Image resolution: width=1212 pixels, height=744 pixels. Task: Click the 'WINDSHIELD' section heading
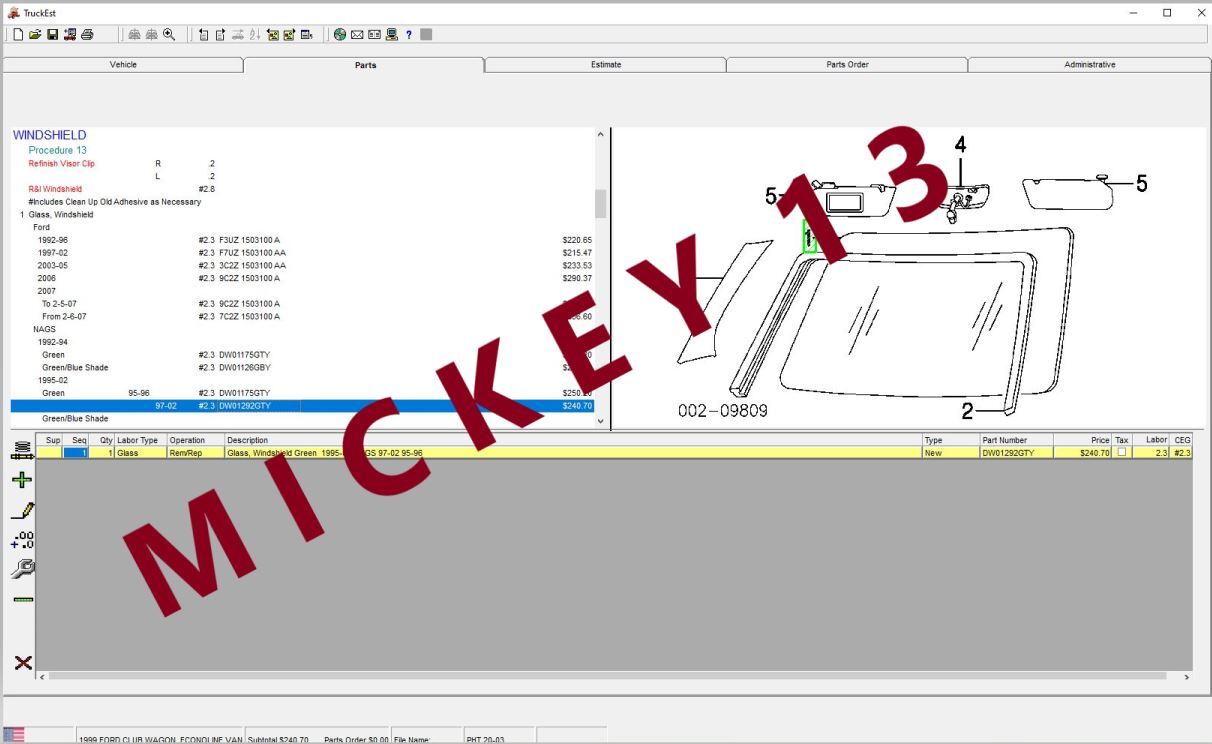coord(50,135)
